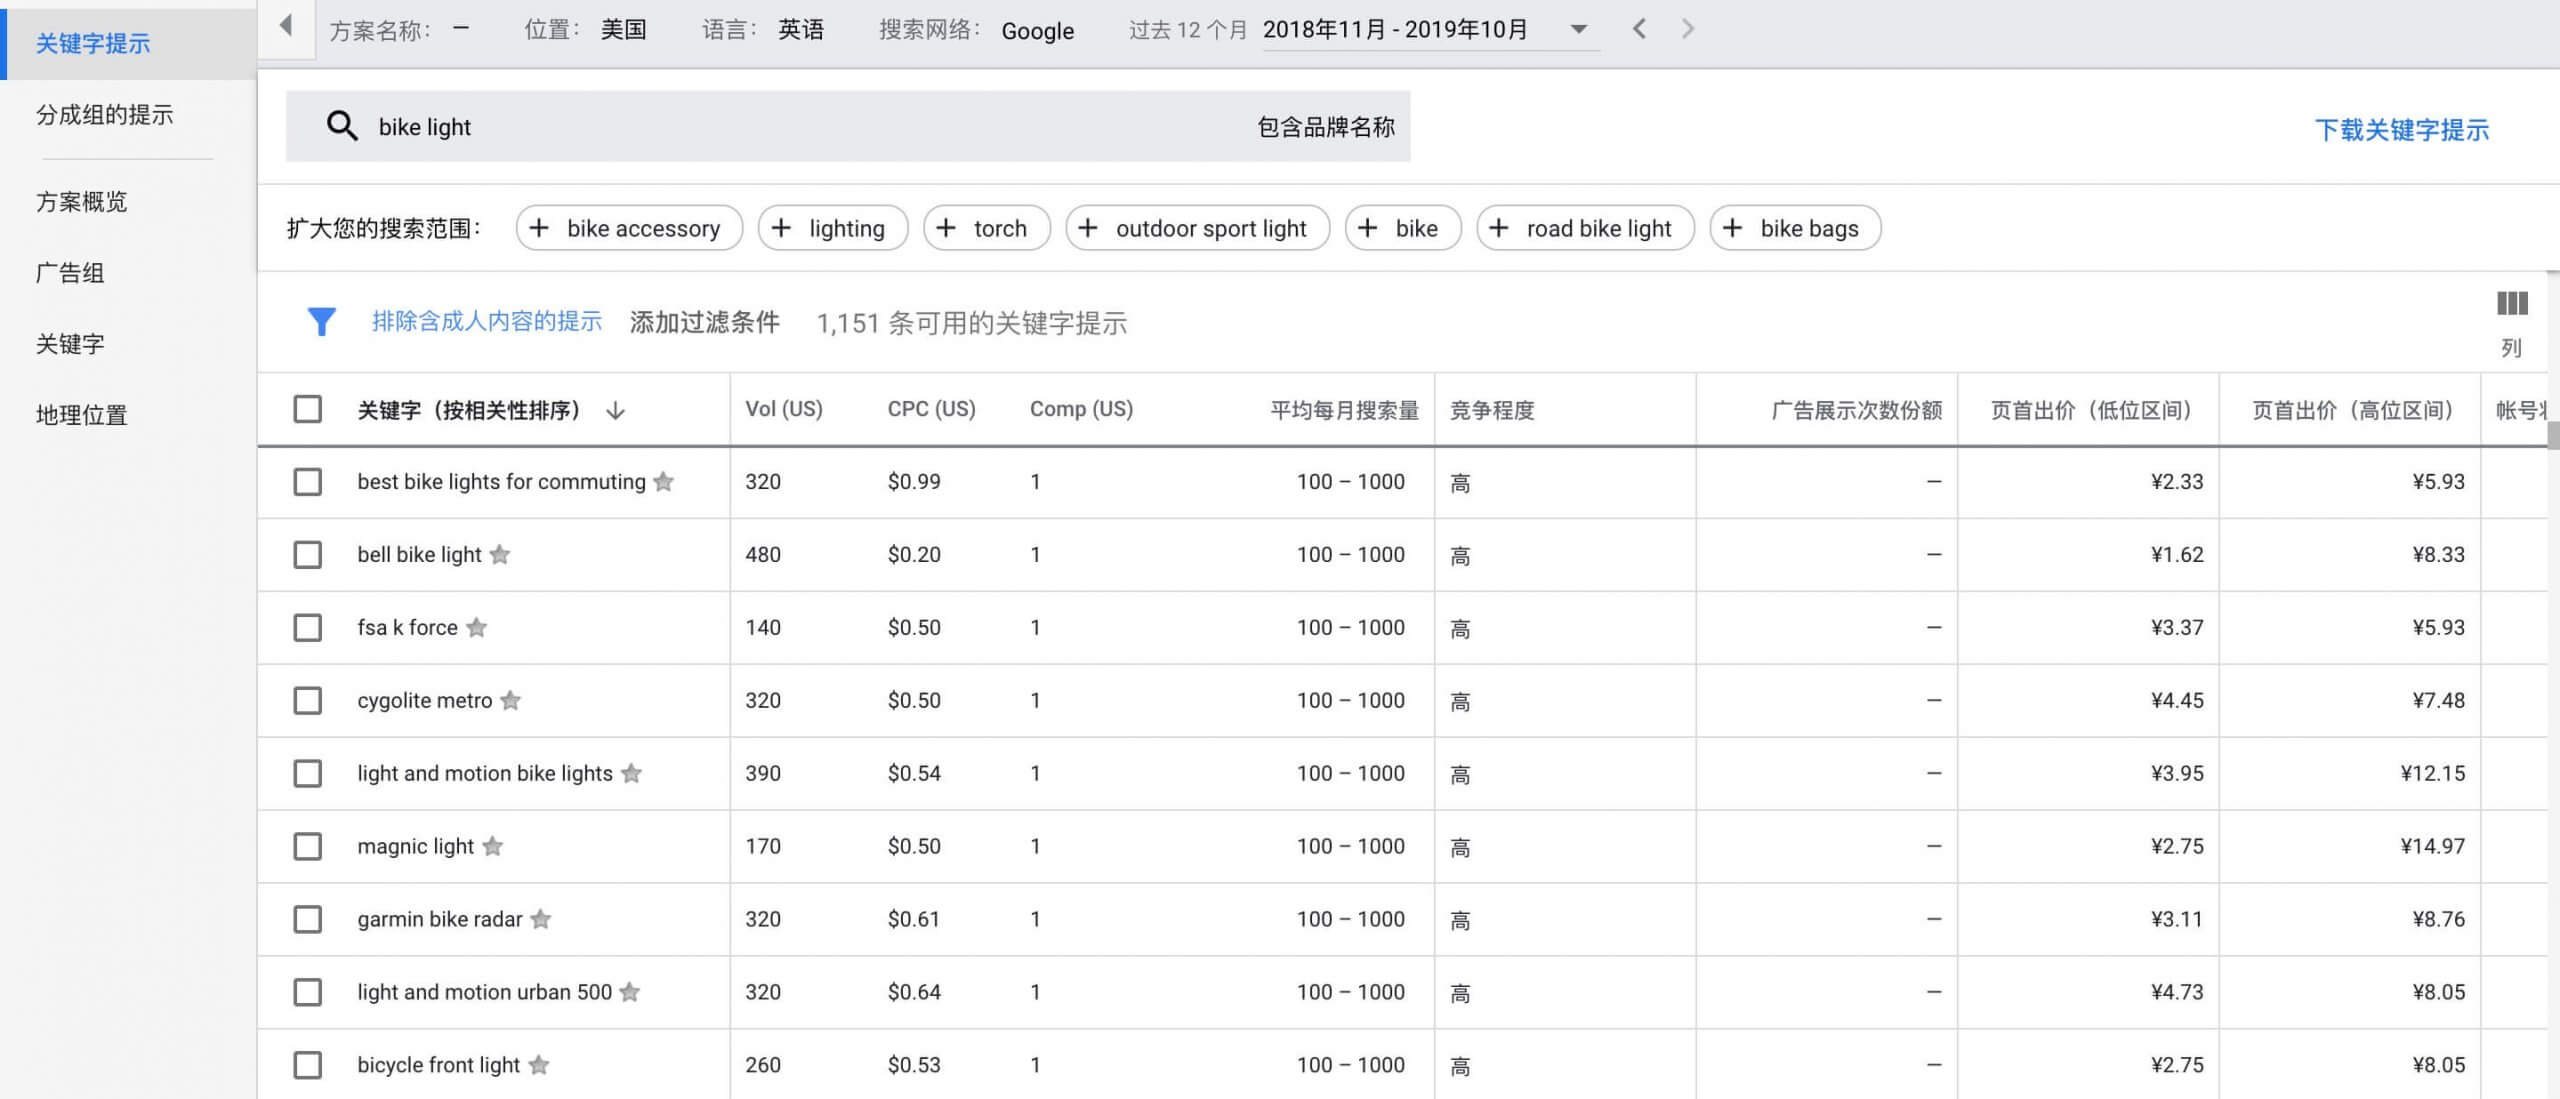The width and height of the screenshot is (2560, 1099).
Task: Go to next date period arrow
Action: 1688,29
